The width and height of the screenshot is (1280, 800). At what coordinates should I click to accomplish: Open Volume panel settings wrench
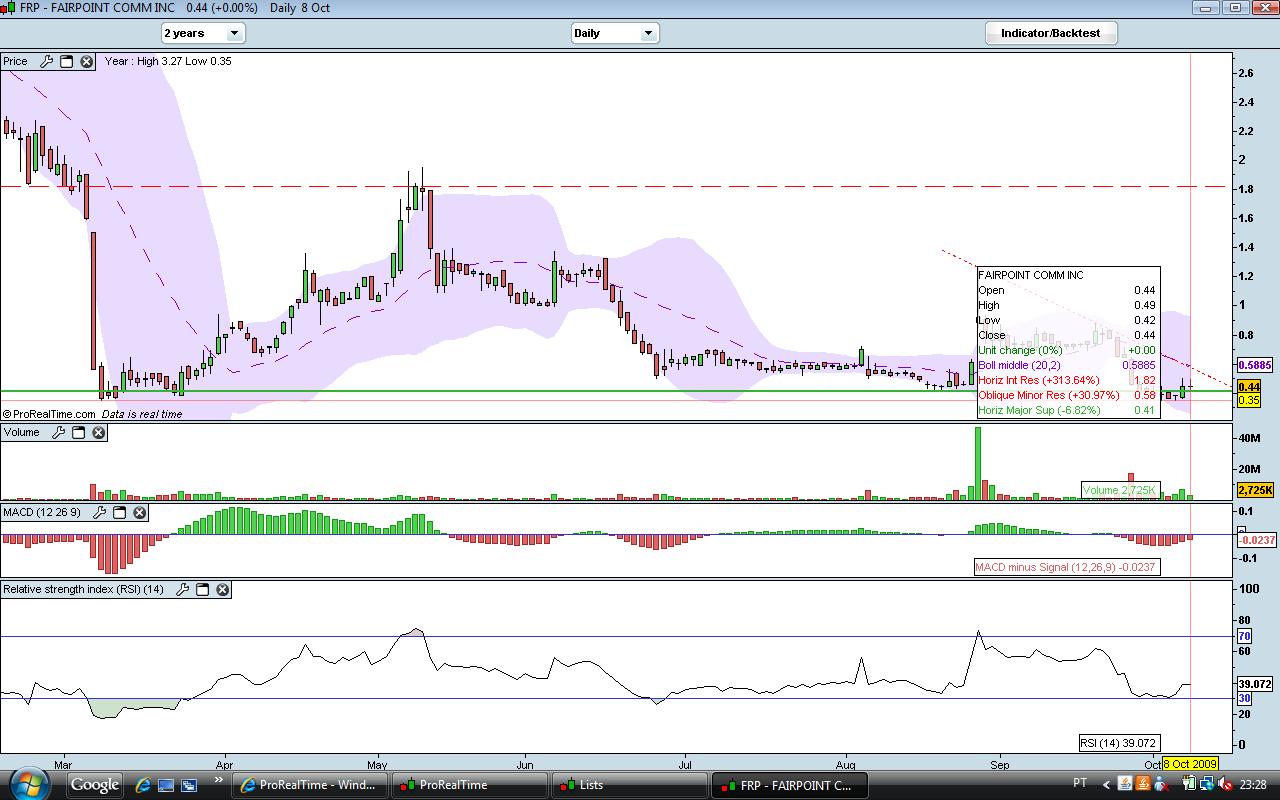(58, 432)
